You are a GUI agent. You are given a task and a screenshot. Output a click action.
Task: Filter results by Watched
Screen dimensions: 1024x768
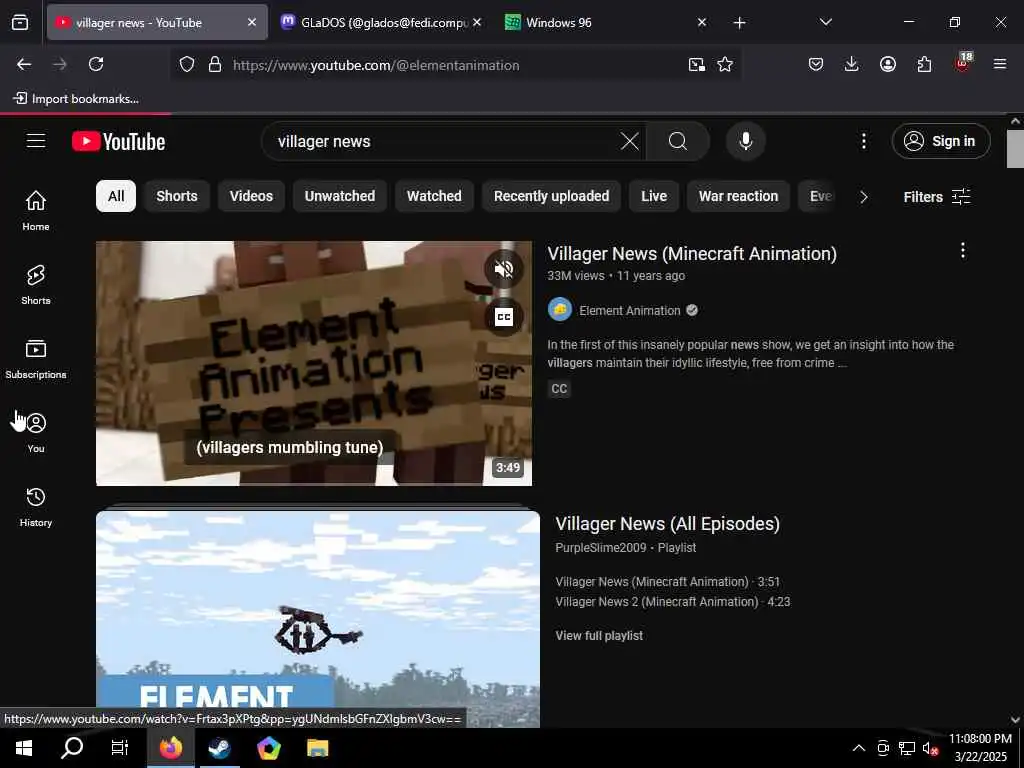click(434, 196)
